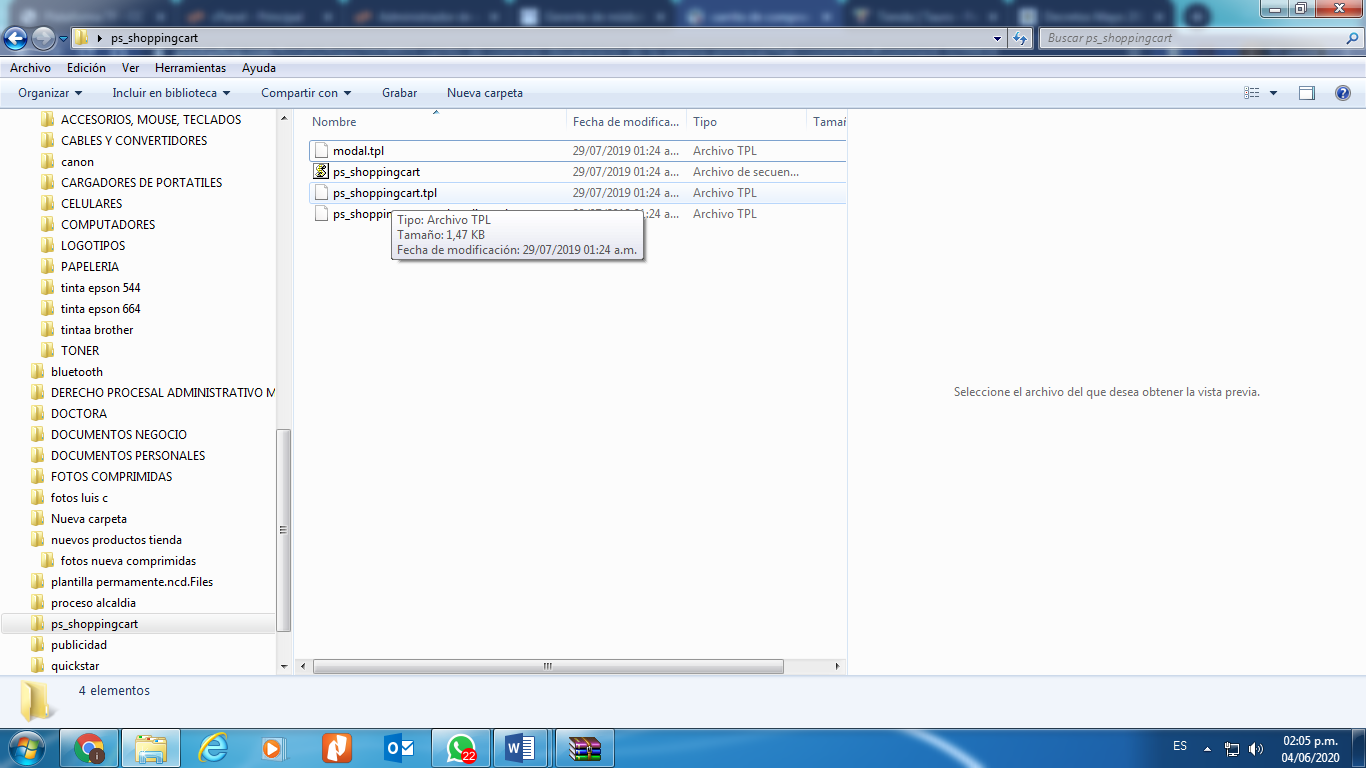Select CARGADORES DE PORTATILES folder

pyautogui.click(x=141, y=183)
